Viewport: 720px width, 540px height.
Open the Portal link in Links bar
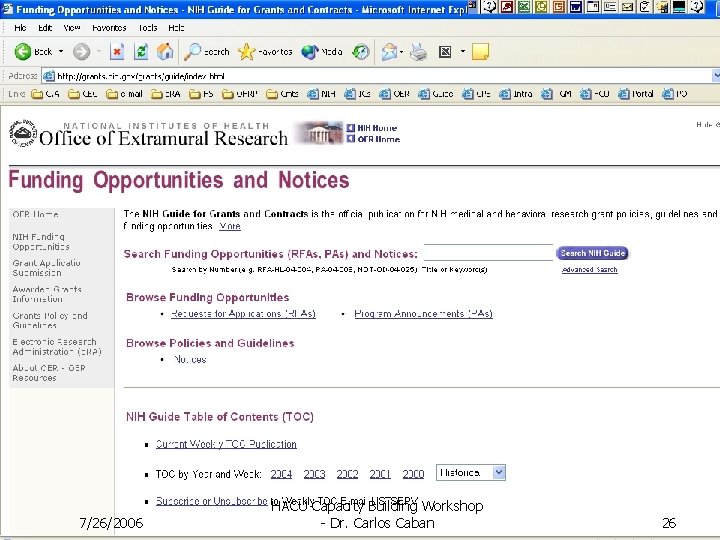636,94
